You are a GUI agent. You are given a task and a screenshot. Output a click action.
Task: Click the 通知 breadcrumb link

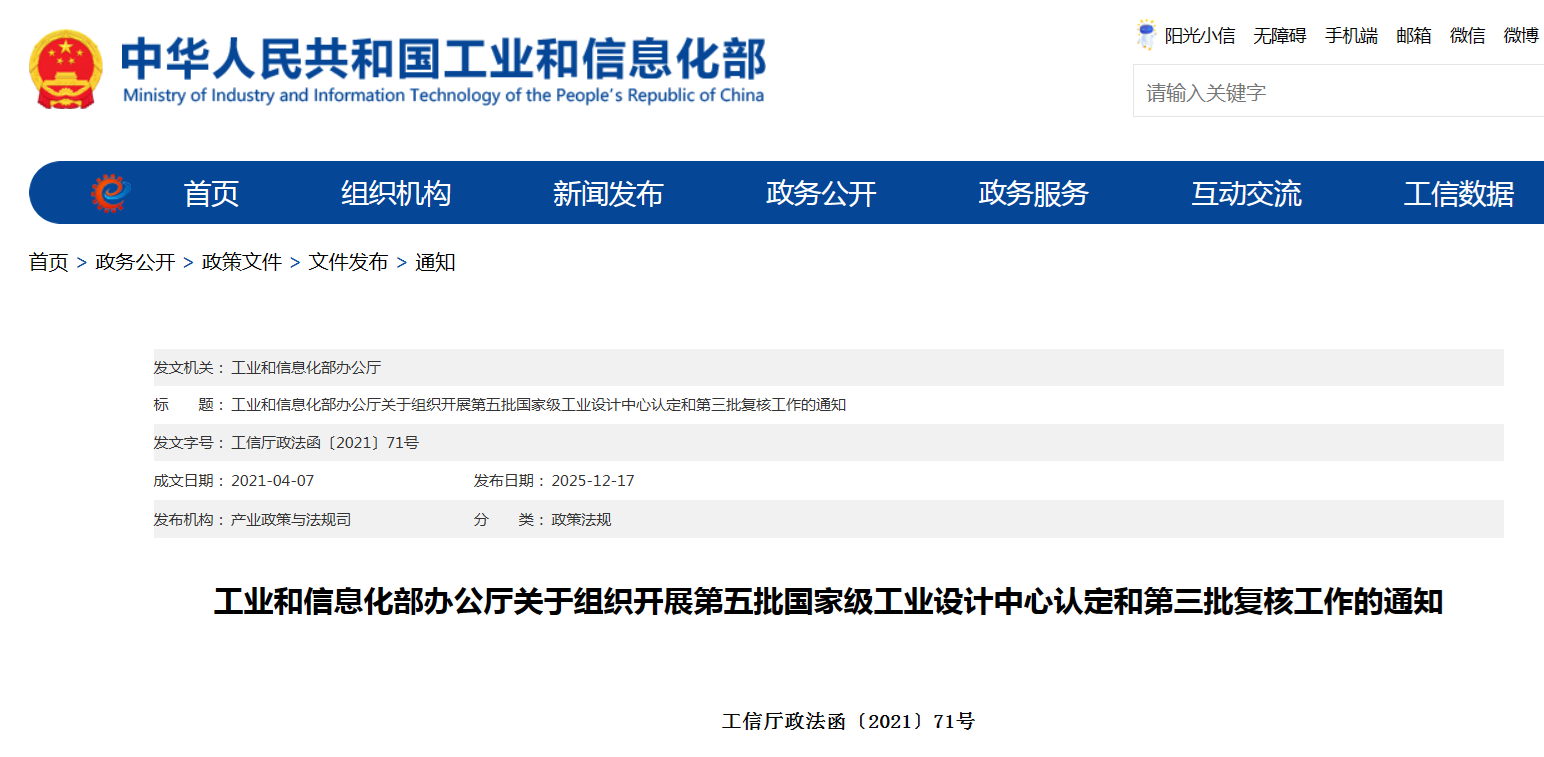coord(435,262)
